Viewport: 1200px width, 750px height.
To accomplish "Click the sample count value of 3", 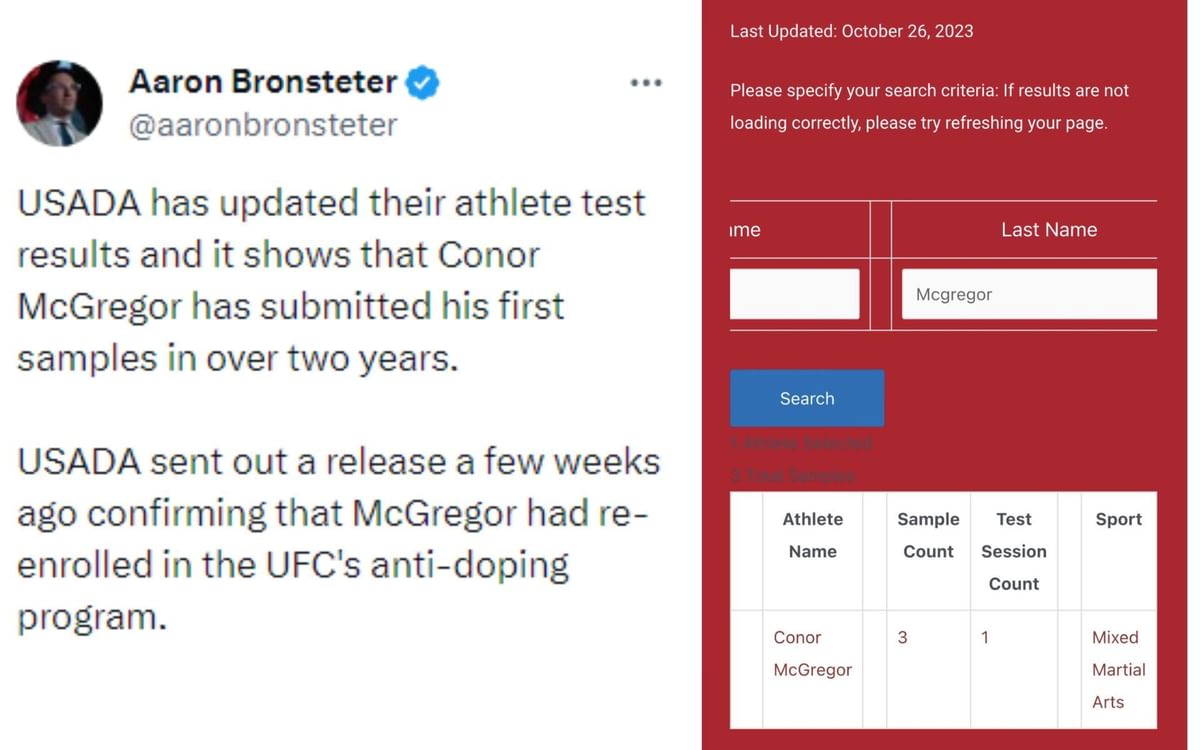I will [902, 637].
